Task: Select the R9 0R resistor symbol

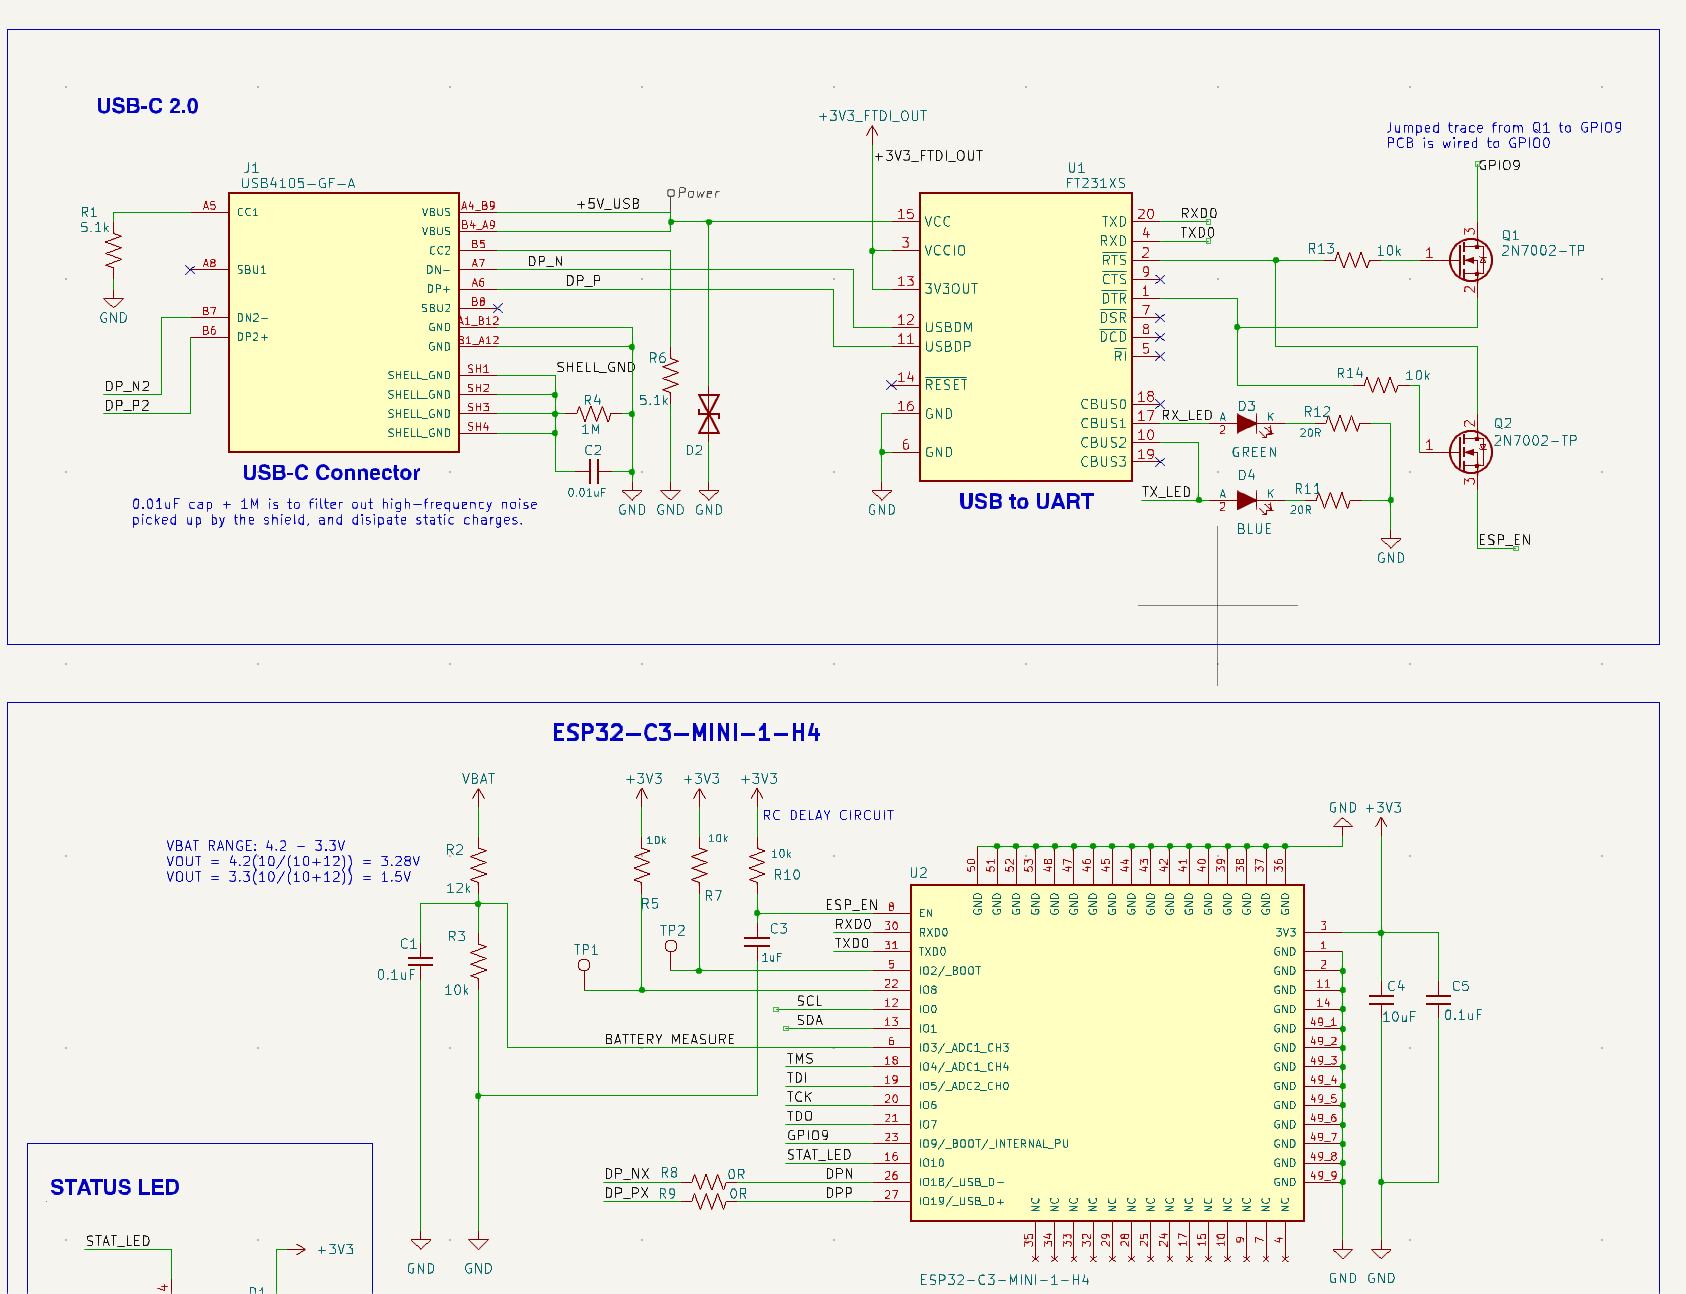Action: pos(709,1201)
